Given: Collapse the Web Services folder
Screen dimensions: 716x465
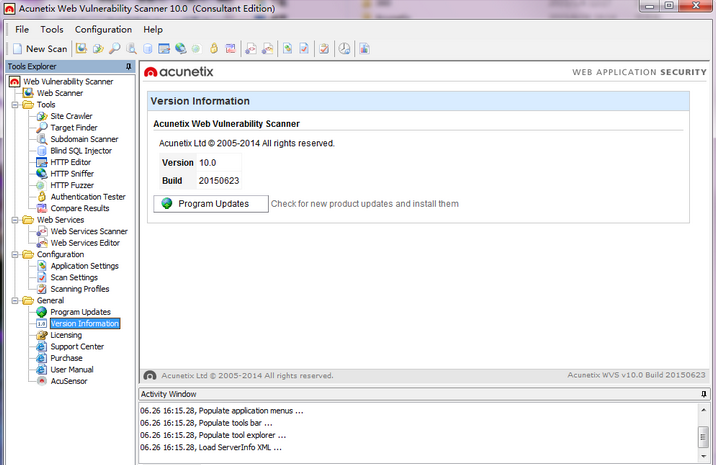Looking at the screenshot, I should [15, 220].
